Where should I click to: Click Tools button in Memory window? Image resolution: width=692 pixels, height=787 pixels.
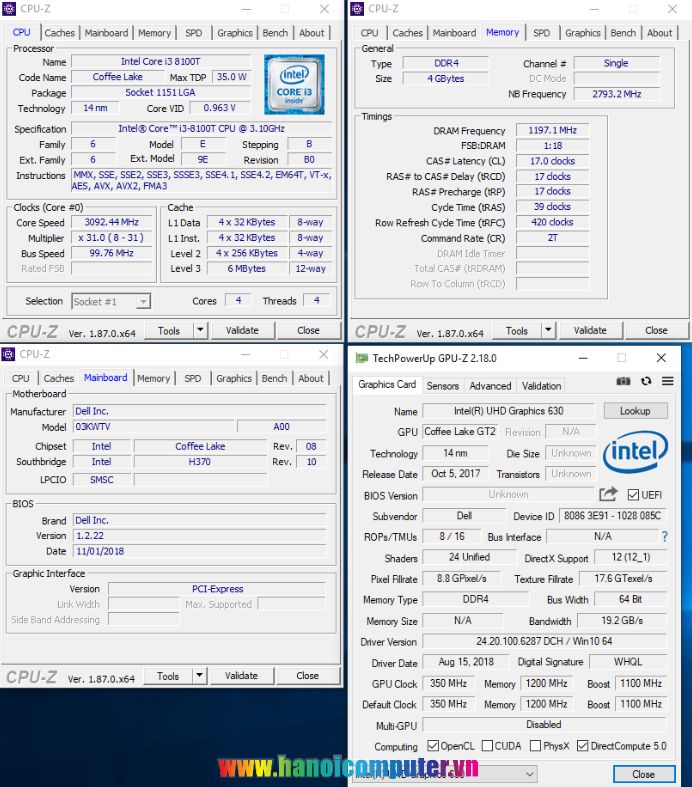[x=517, y=330]
